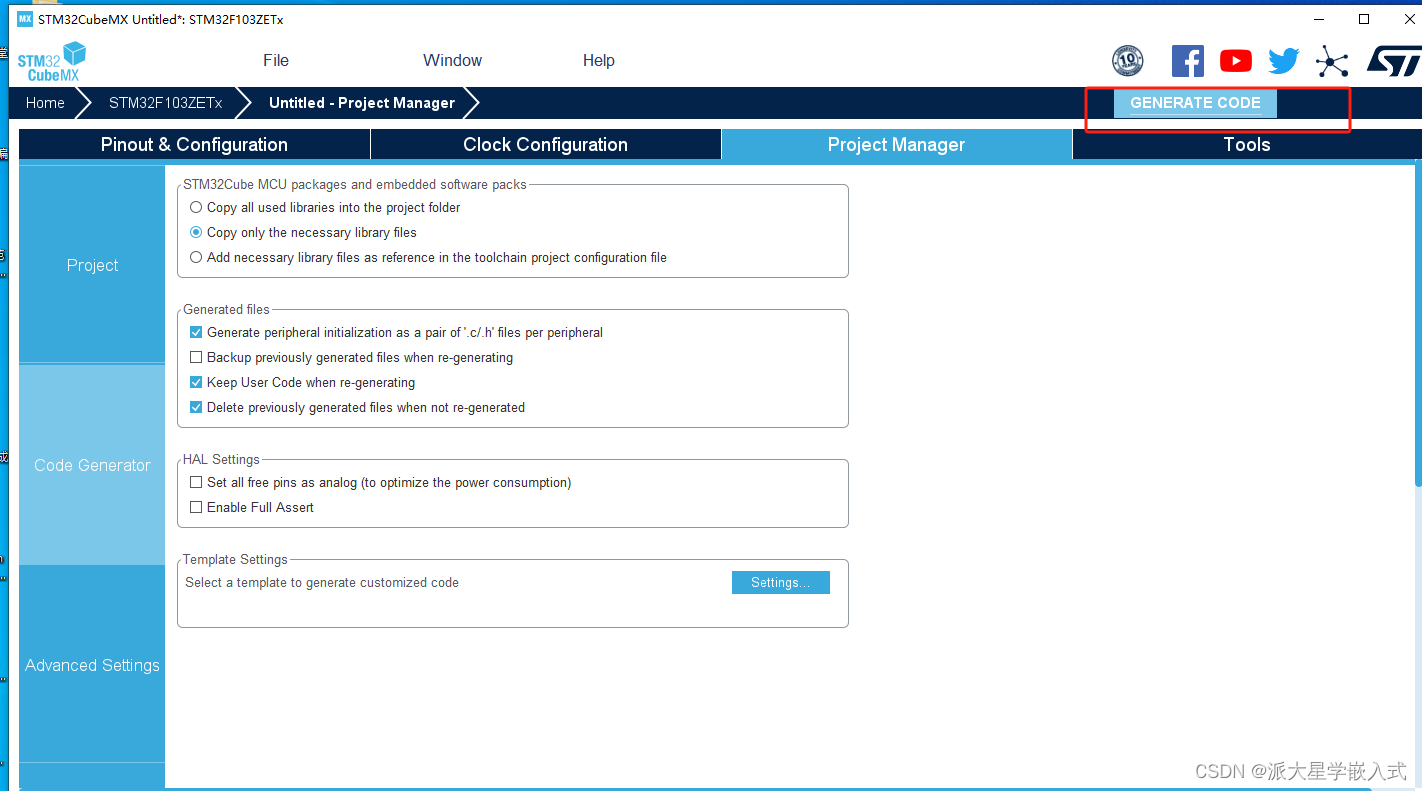Open template Settings... button
The image size is (1422, 791).
click(x=781, y=583)
